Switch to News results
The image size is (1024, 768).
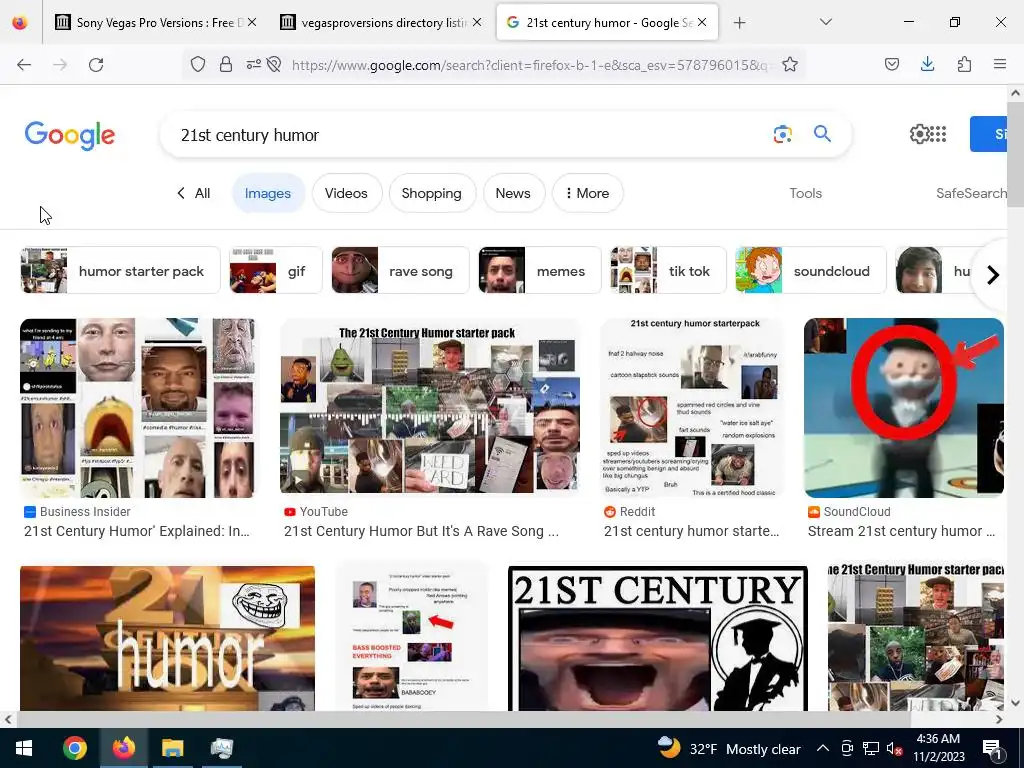pyautogui.click(x=513, y=193)
